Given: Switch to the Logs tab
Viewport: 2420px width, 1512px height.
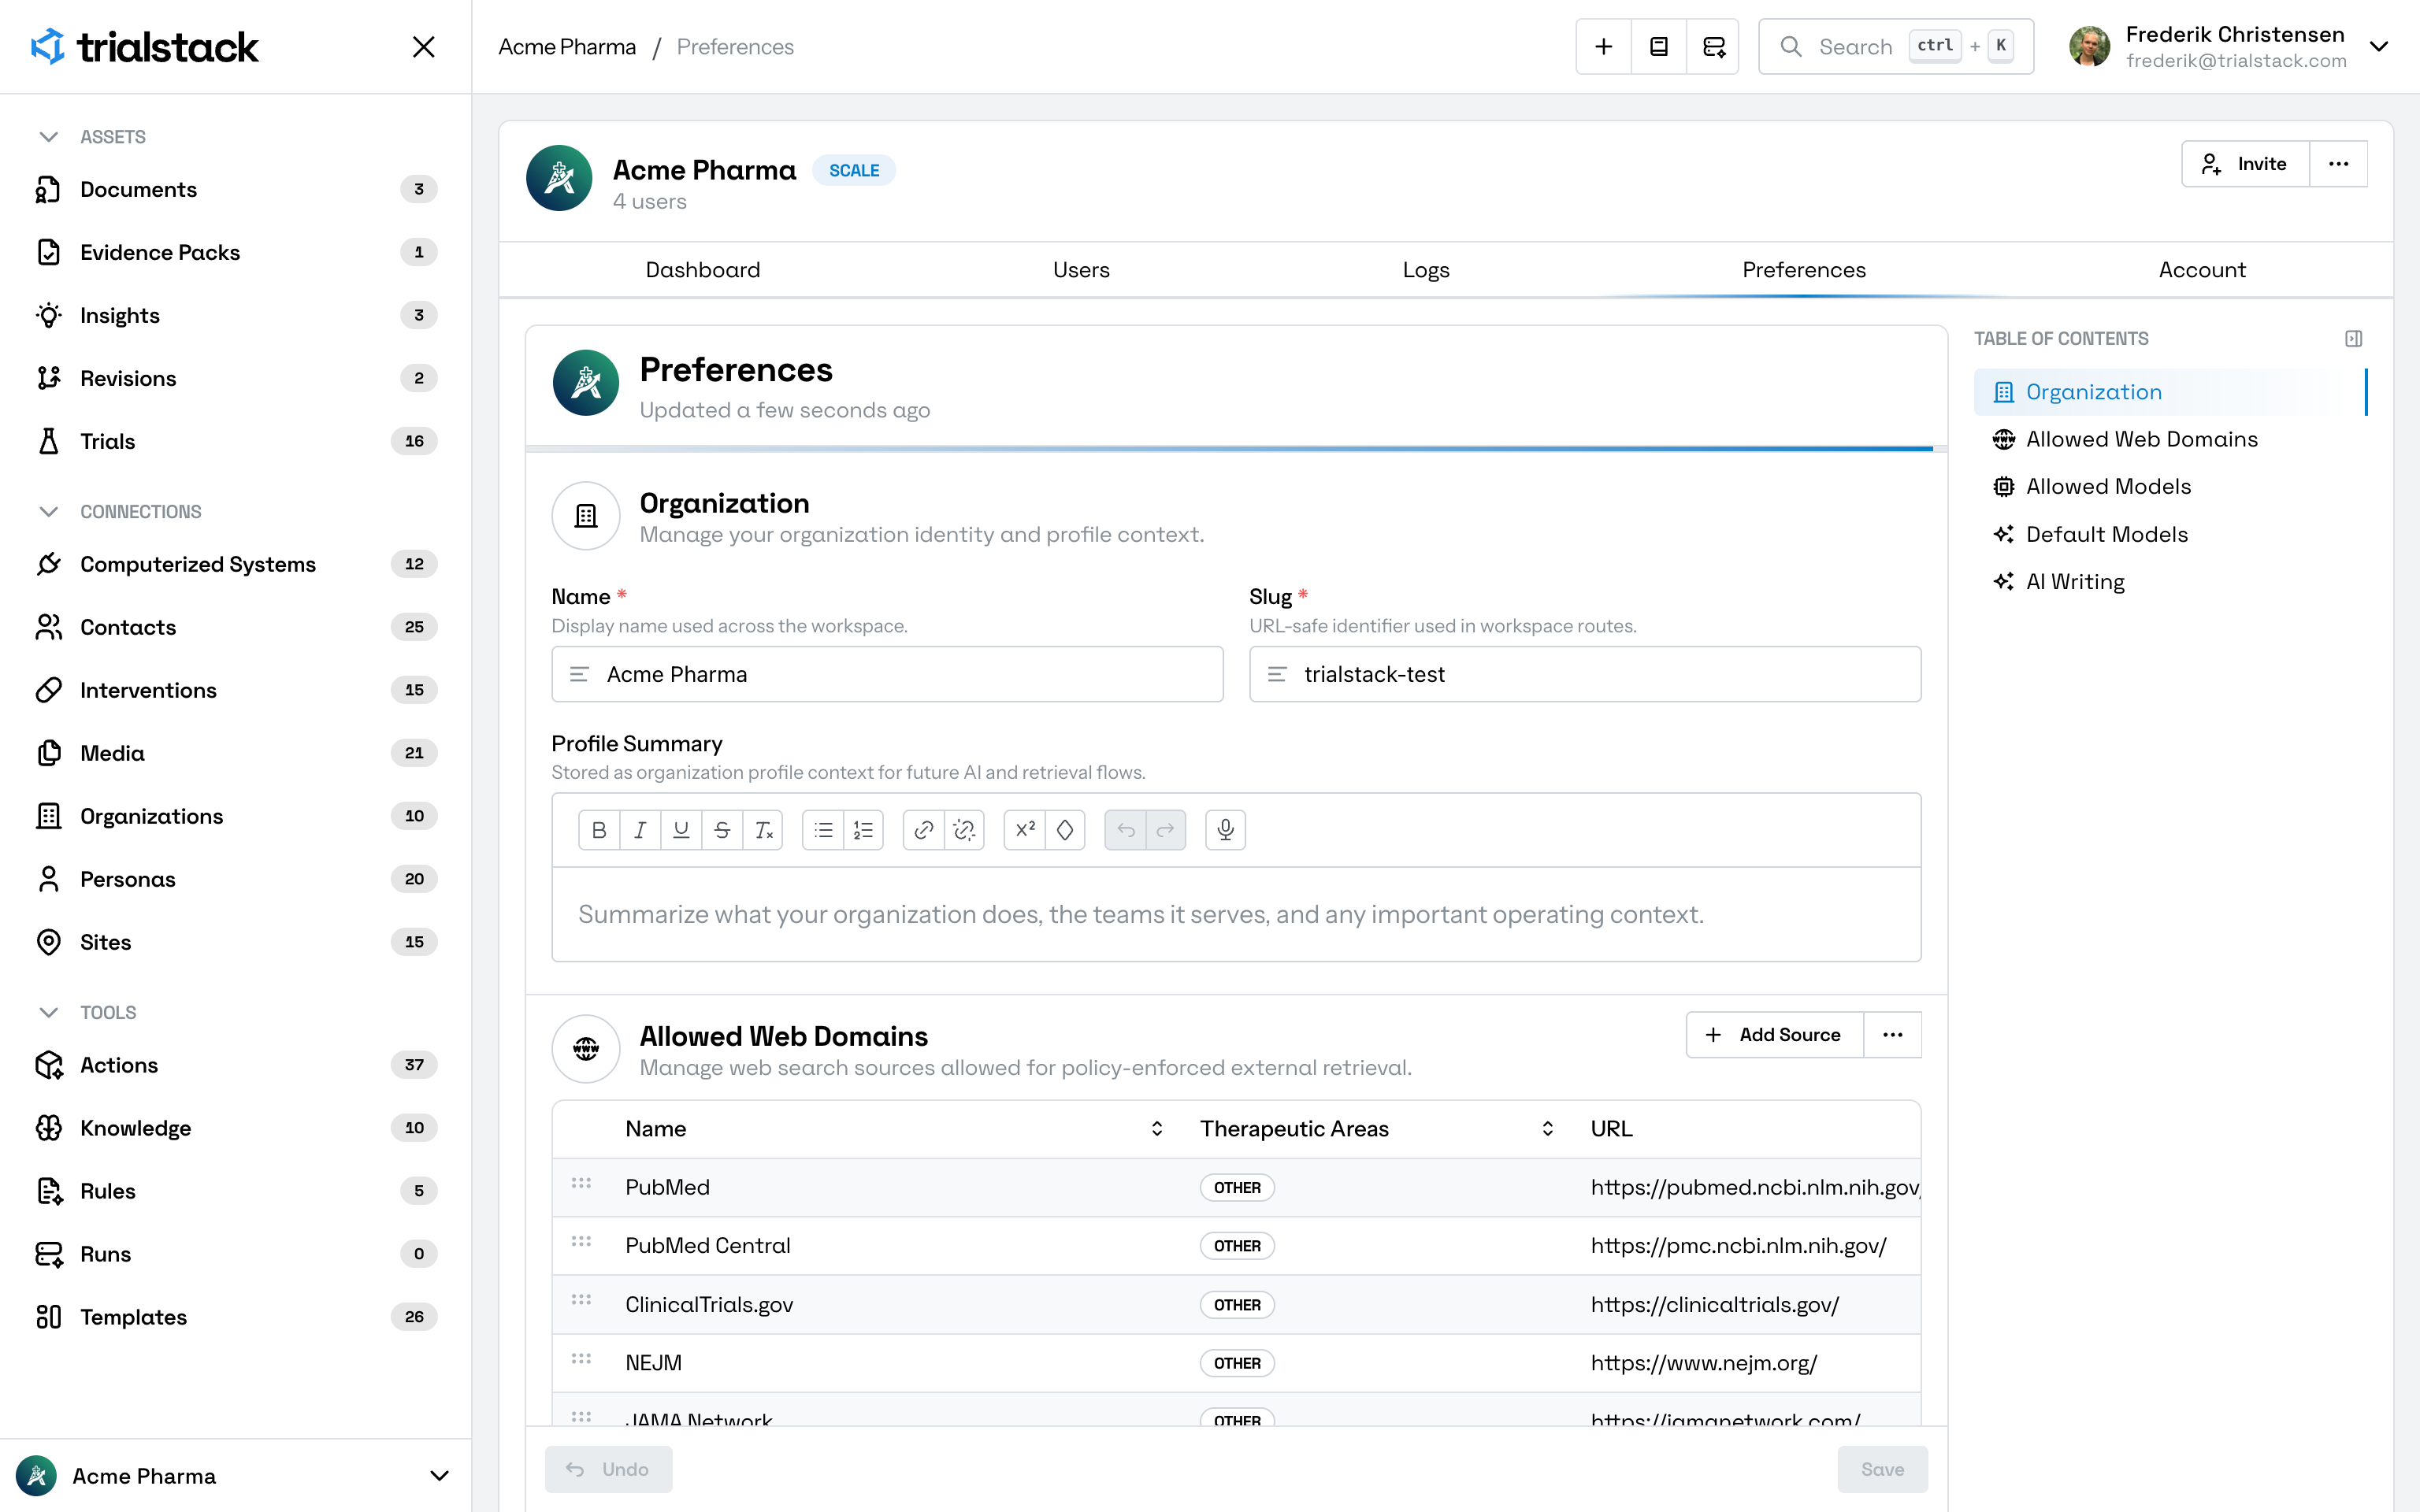Looking at the screenshot, I should click(x=1426, y=270).
